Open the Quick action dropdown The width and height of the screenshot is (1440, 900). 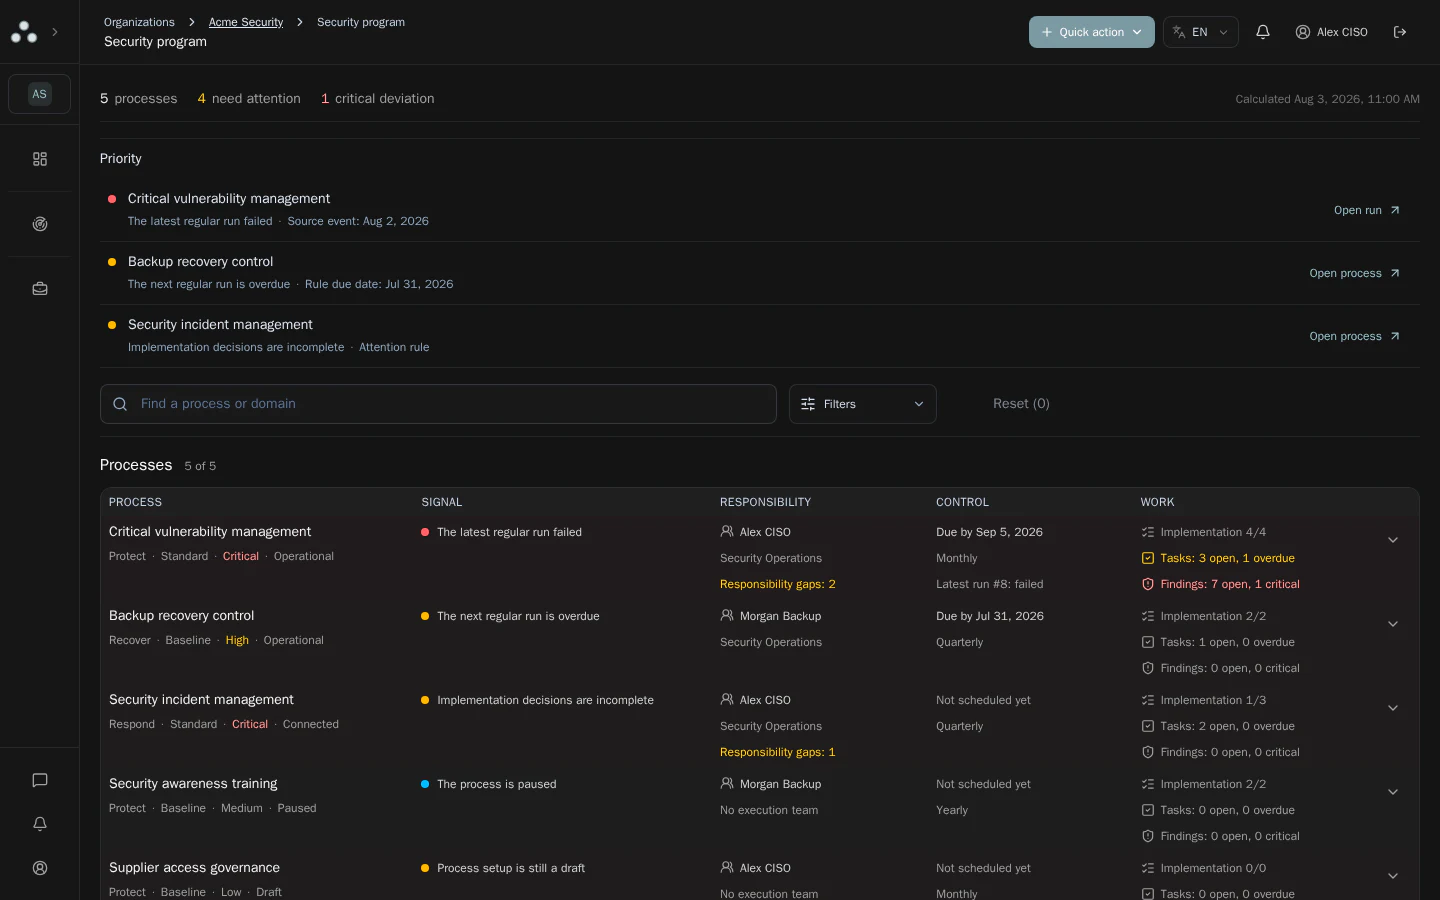(x=1092, y=32)
